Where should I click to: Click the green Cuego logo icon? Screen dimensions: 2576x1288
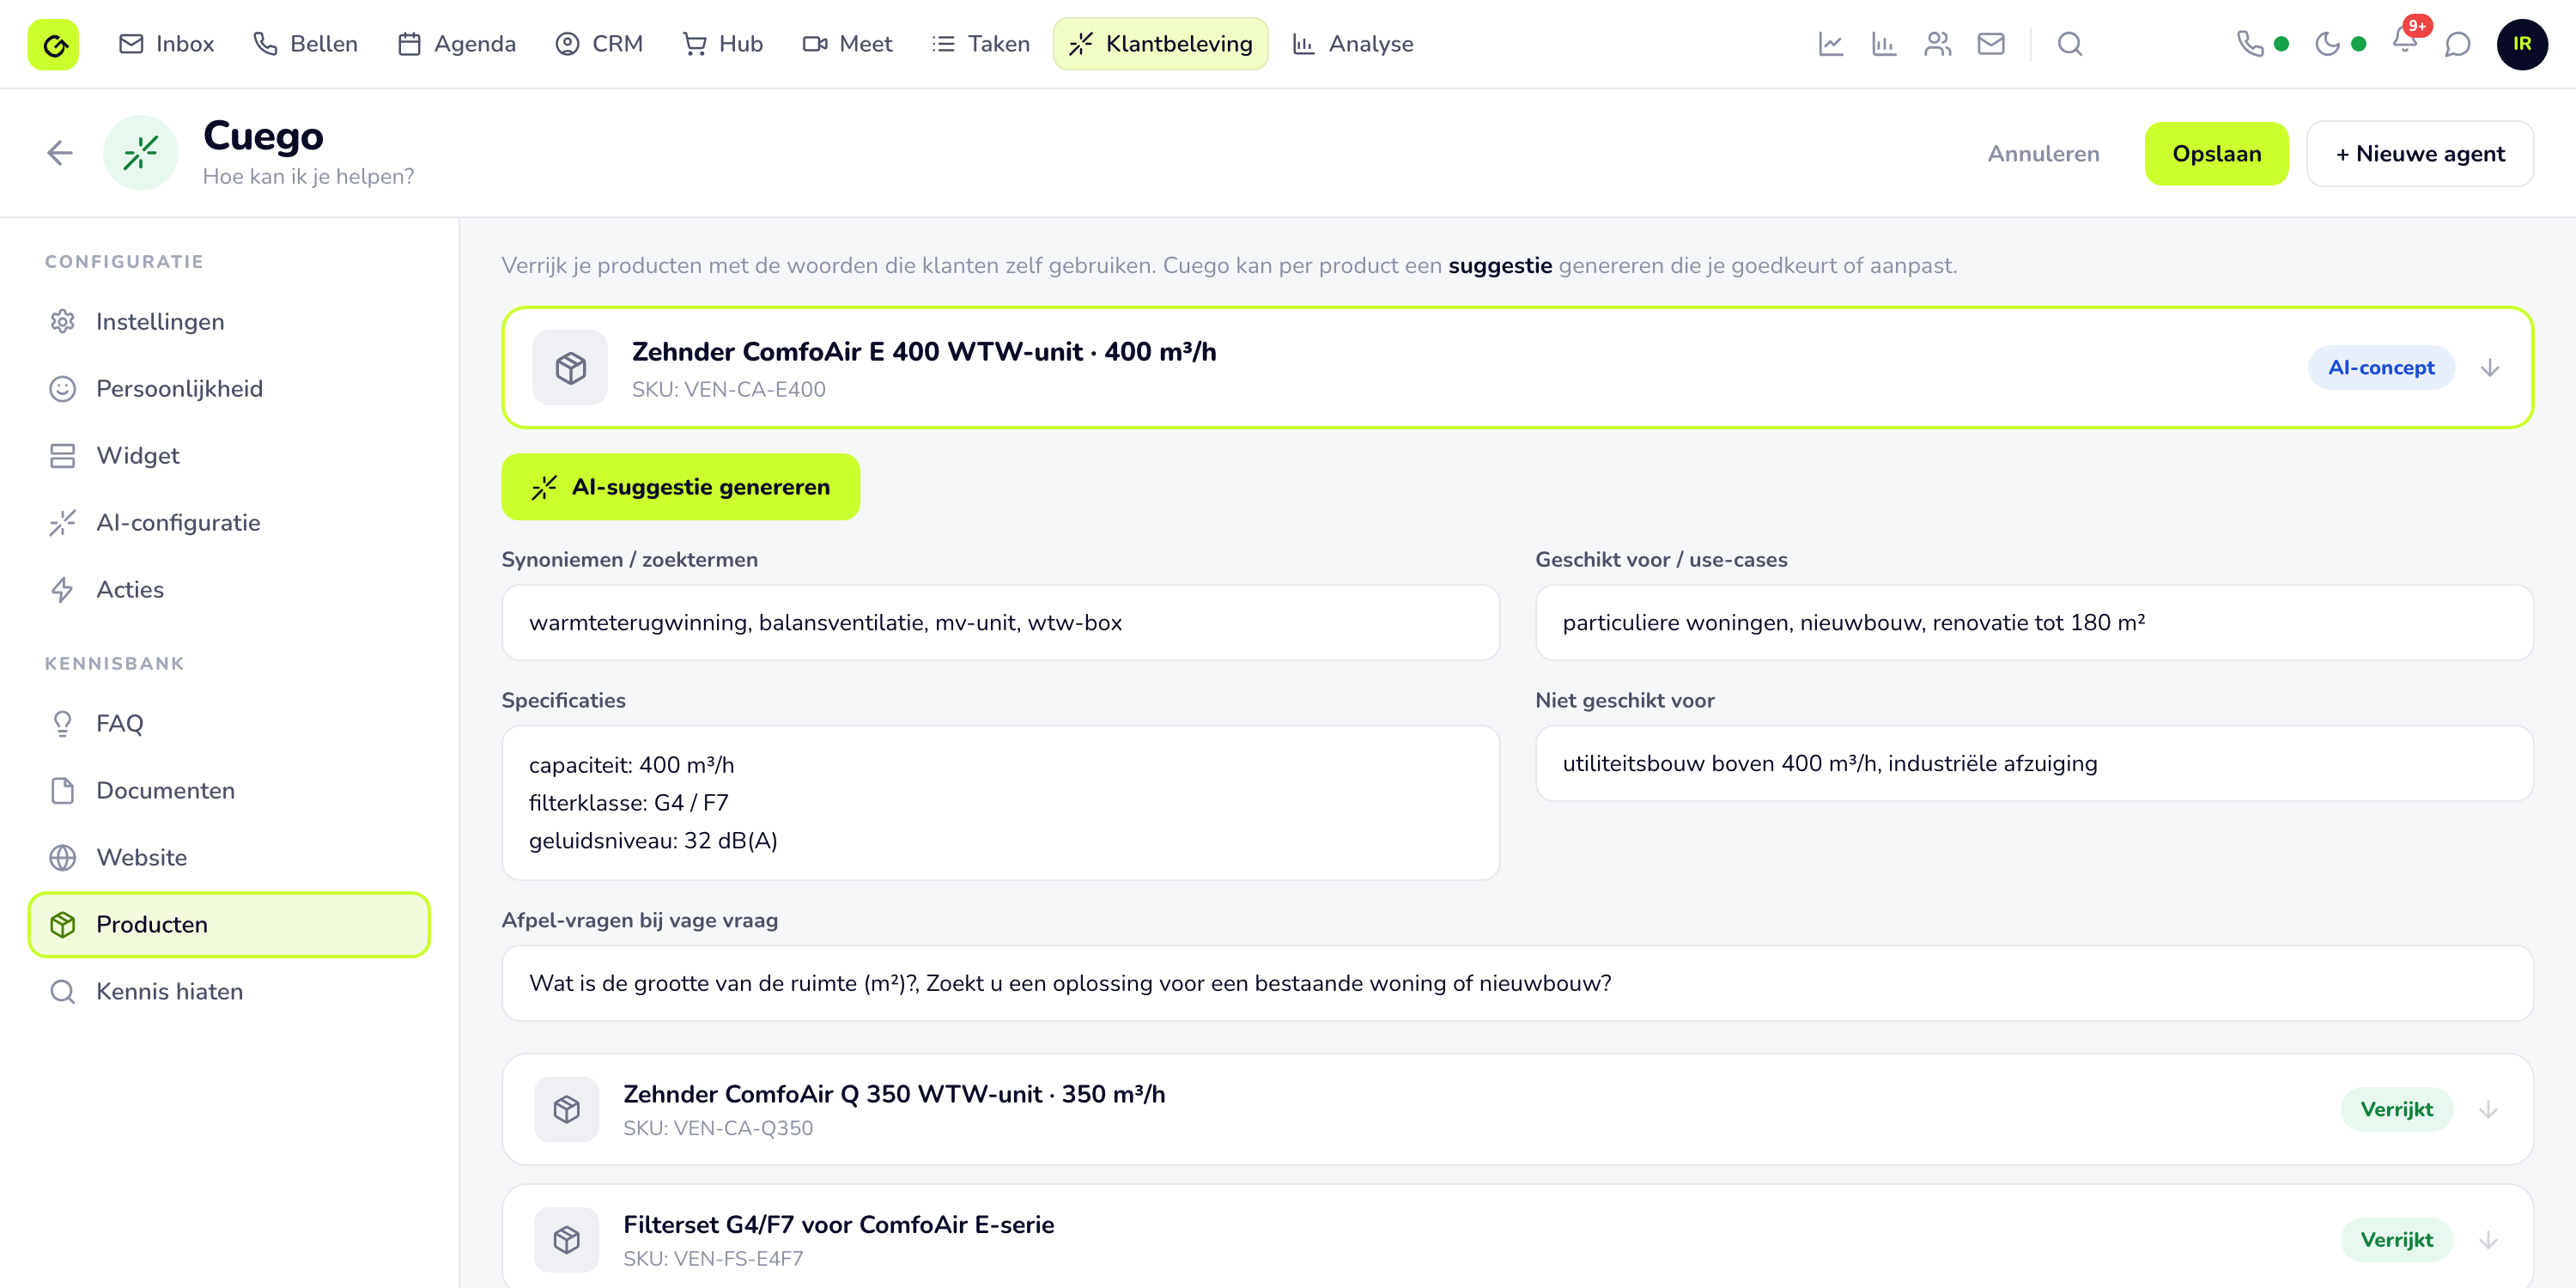[x=53, y=44]
